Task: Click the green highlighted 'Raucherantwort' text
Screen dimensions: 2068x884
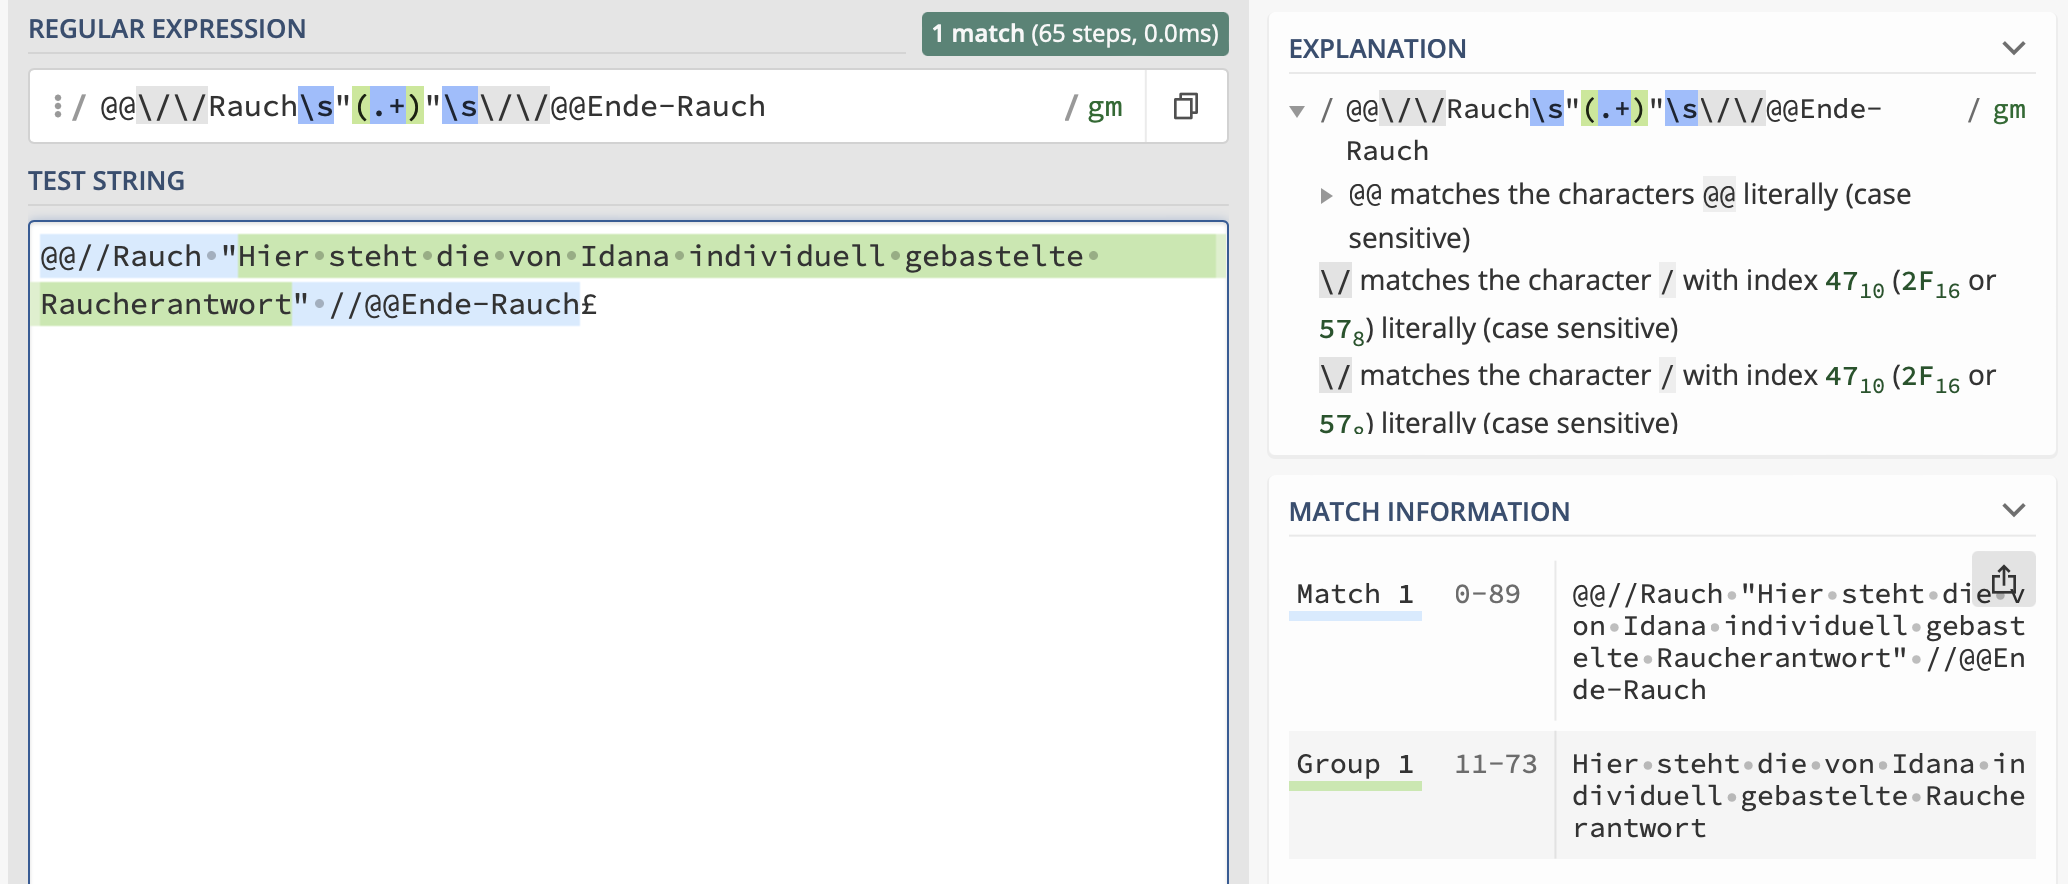Action: 166,304
